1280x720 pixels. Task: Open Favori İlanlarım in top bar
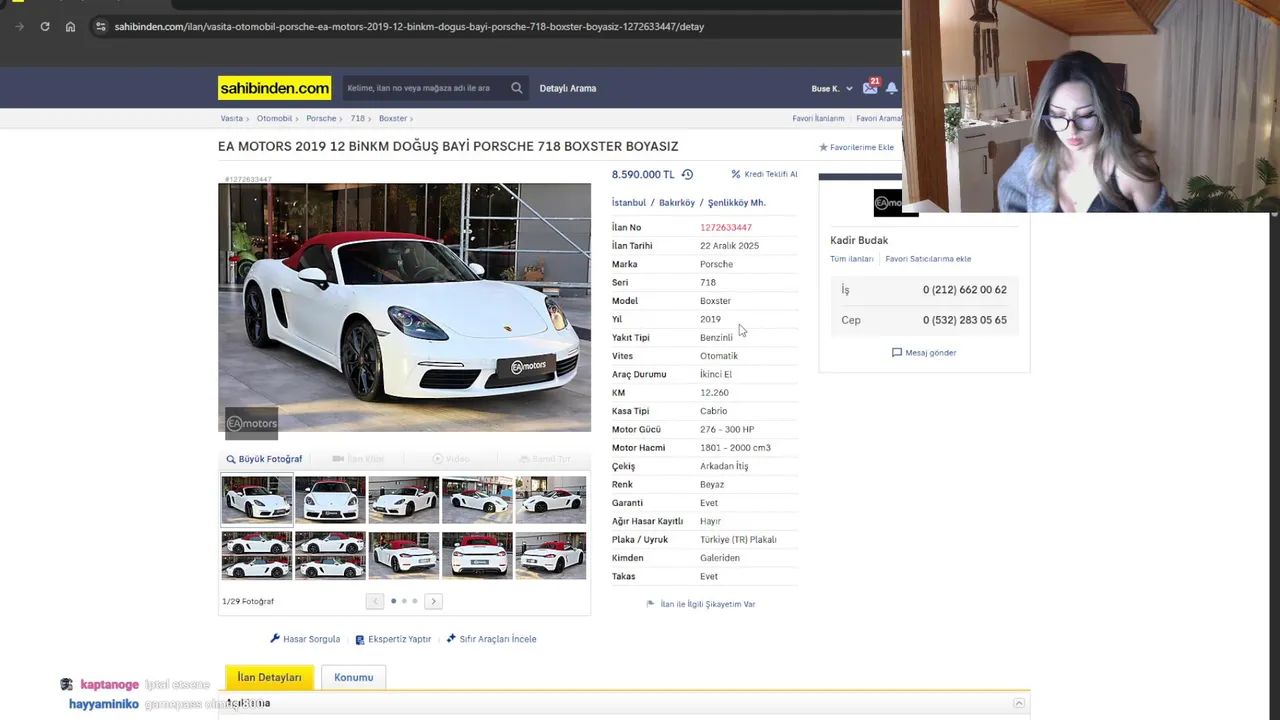tap(818, 118)
